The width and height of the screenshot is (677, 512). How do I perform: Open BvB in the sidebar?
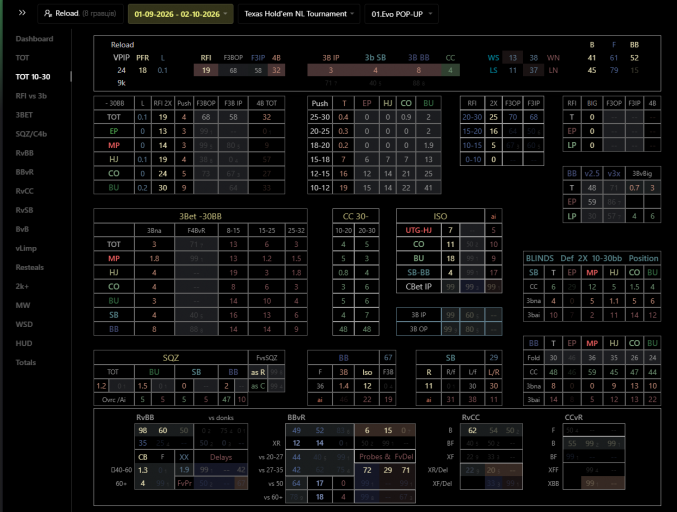[22, 229]
